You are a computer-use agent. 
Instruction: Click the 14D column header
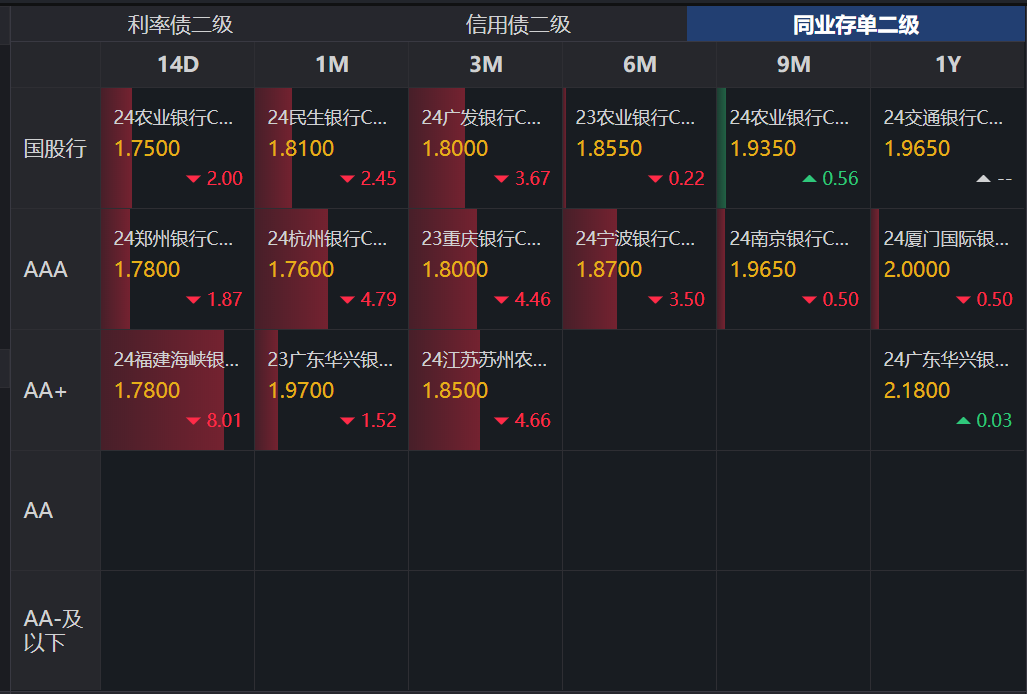click(177, 65)
